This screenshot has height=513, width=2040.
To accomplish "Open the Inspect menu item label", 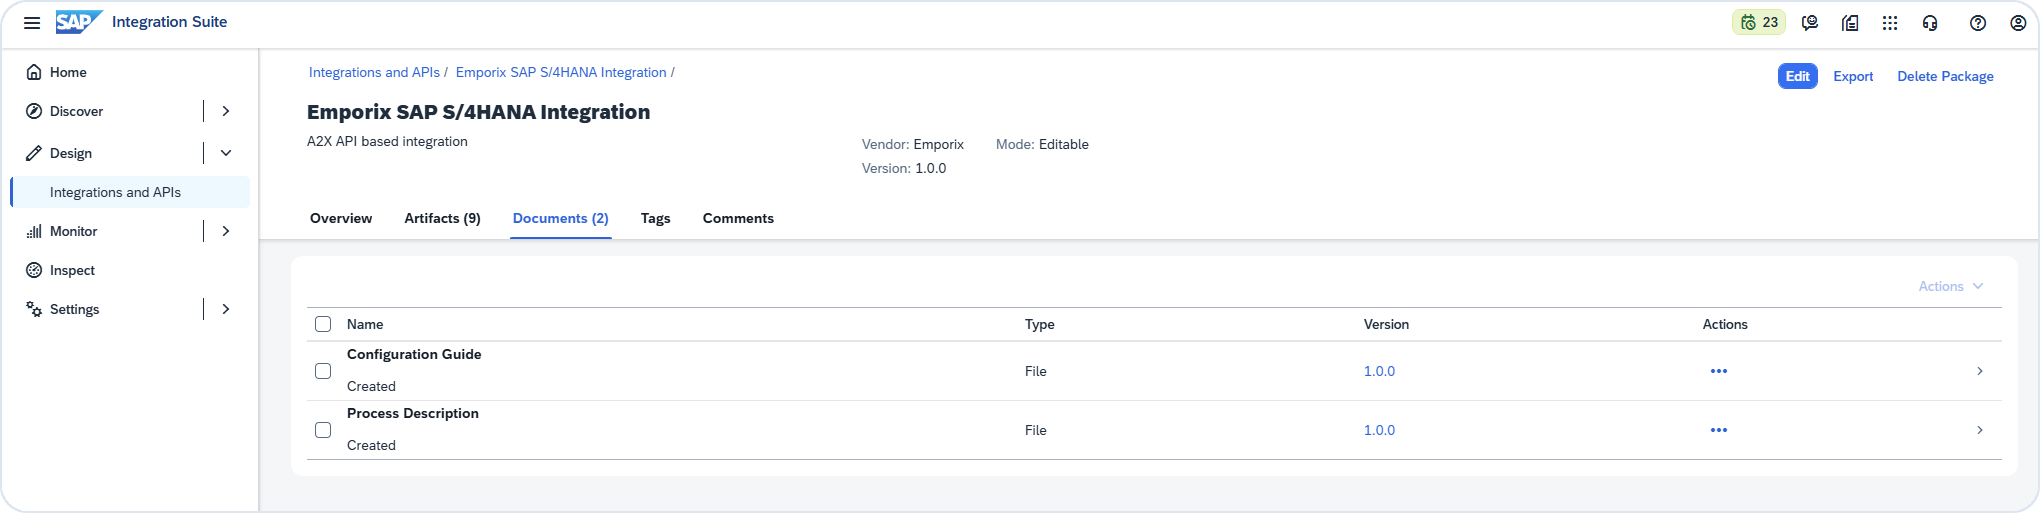I will 72,270.
